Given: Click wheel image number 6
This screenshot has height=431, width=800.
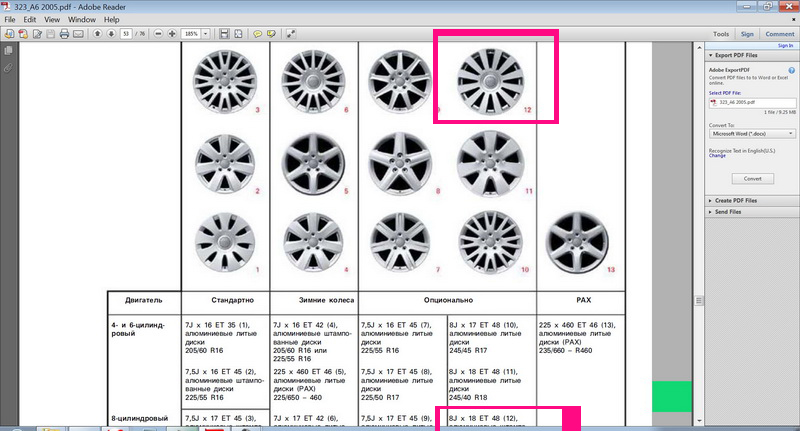Looking at the screenshot, I should click(x=313, y=81).
